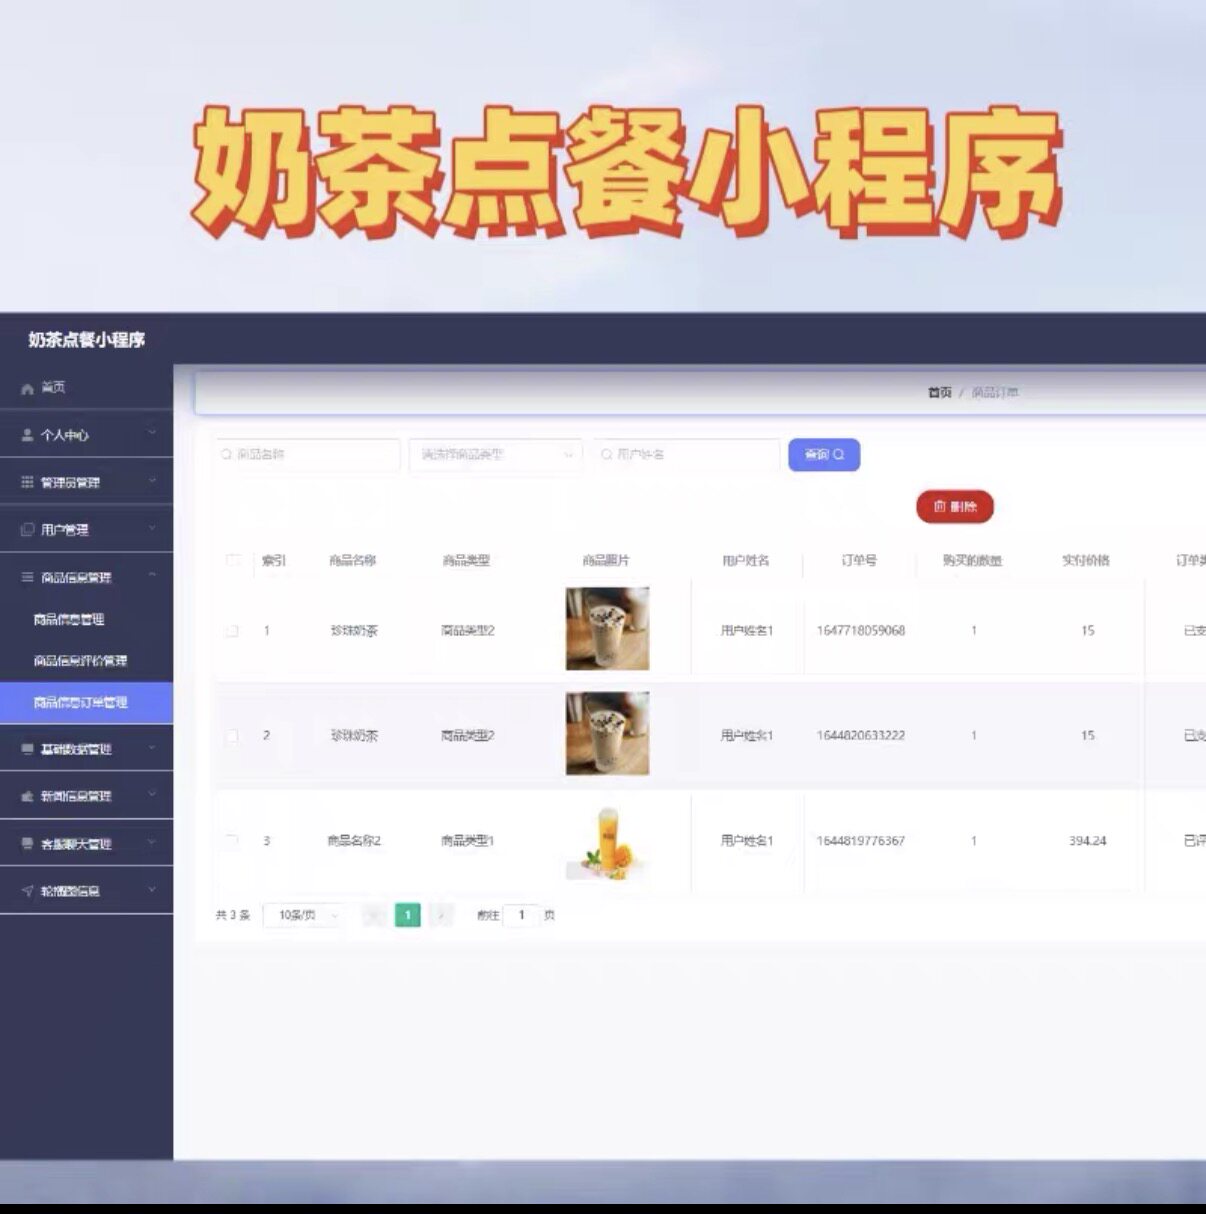The height and width of the screenshot is (1214, 1206).
Task: Click the magnifier icon in 商品名称 search
Action: tap(227, 454)
